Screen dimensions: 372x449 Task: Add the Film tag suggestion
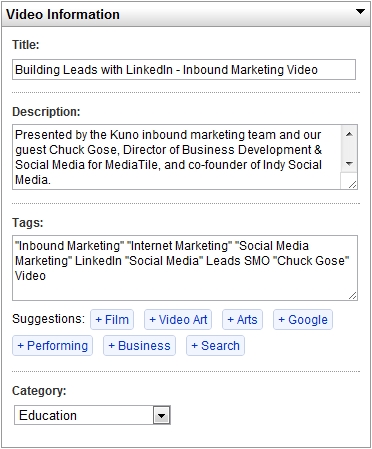click(112, 319)
